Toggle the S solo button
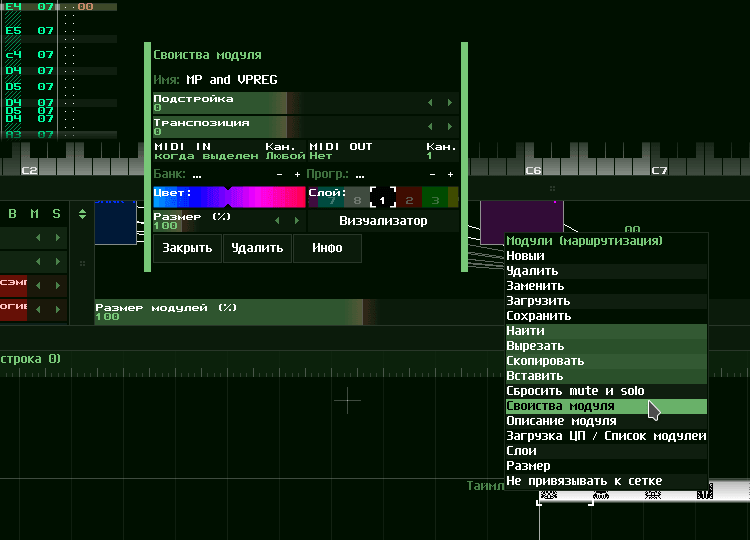The height and width of the screenshot is (540, 750). pyautogui.click(x=56, y=214)
